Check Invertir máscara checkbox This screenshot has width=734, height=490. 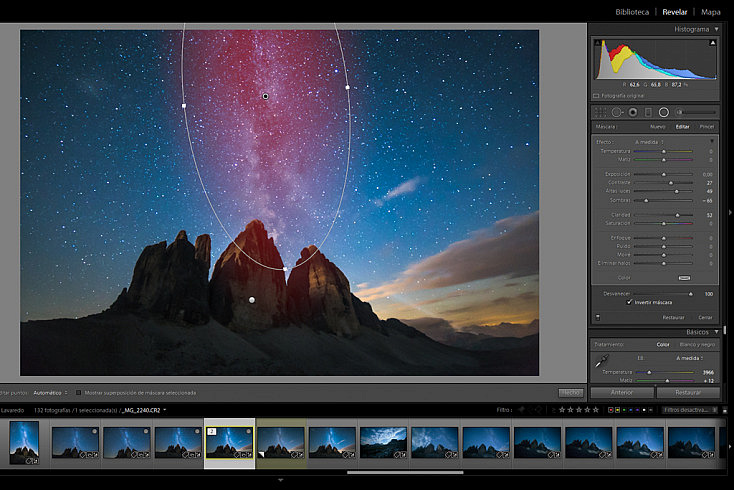pos(630,302)
